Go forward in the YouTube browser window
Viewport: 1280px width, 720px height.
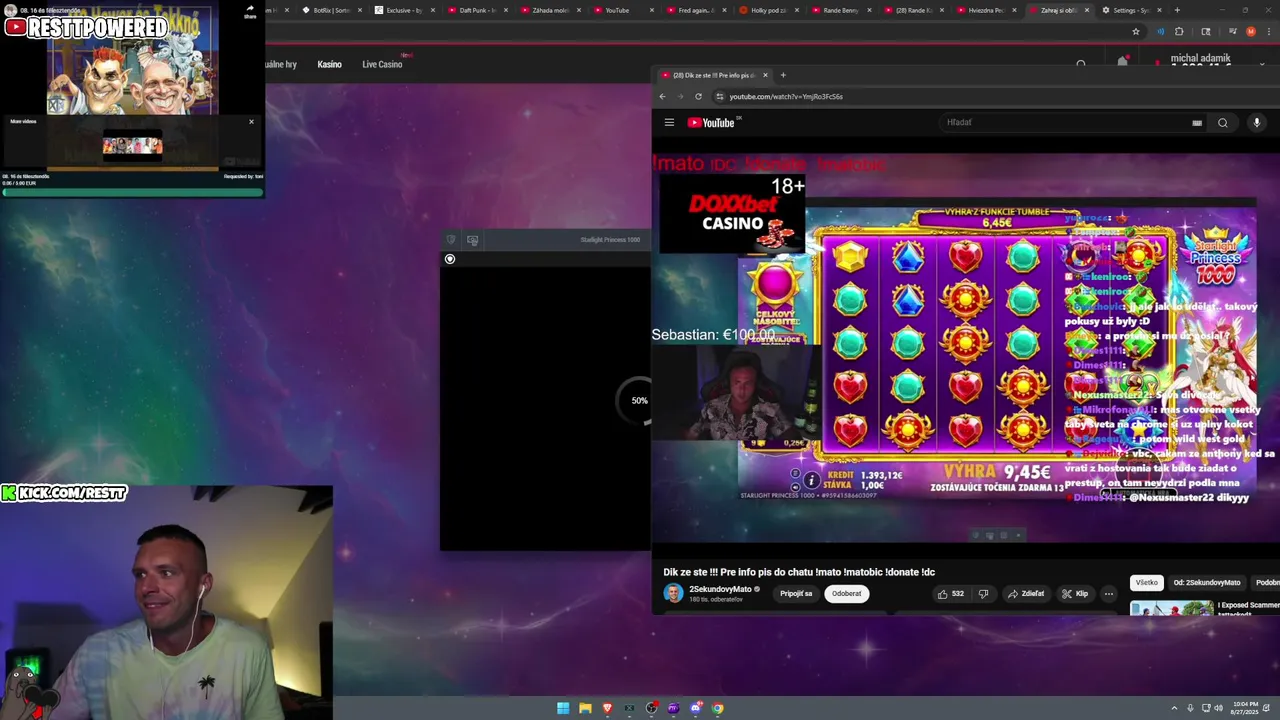pyautogui.click(x=680, y=97)
